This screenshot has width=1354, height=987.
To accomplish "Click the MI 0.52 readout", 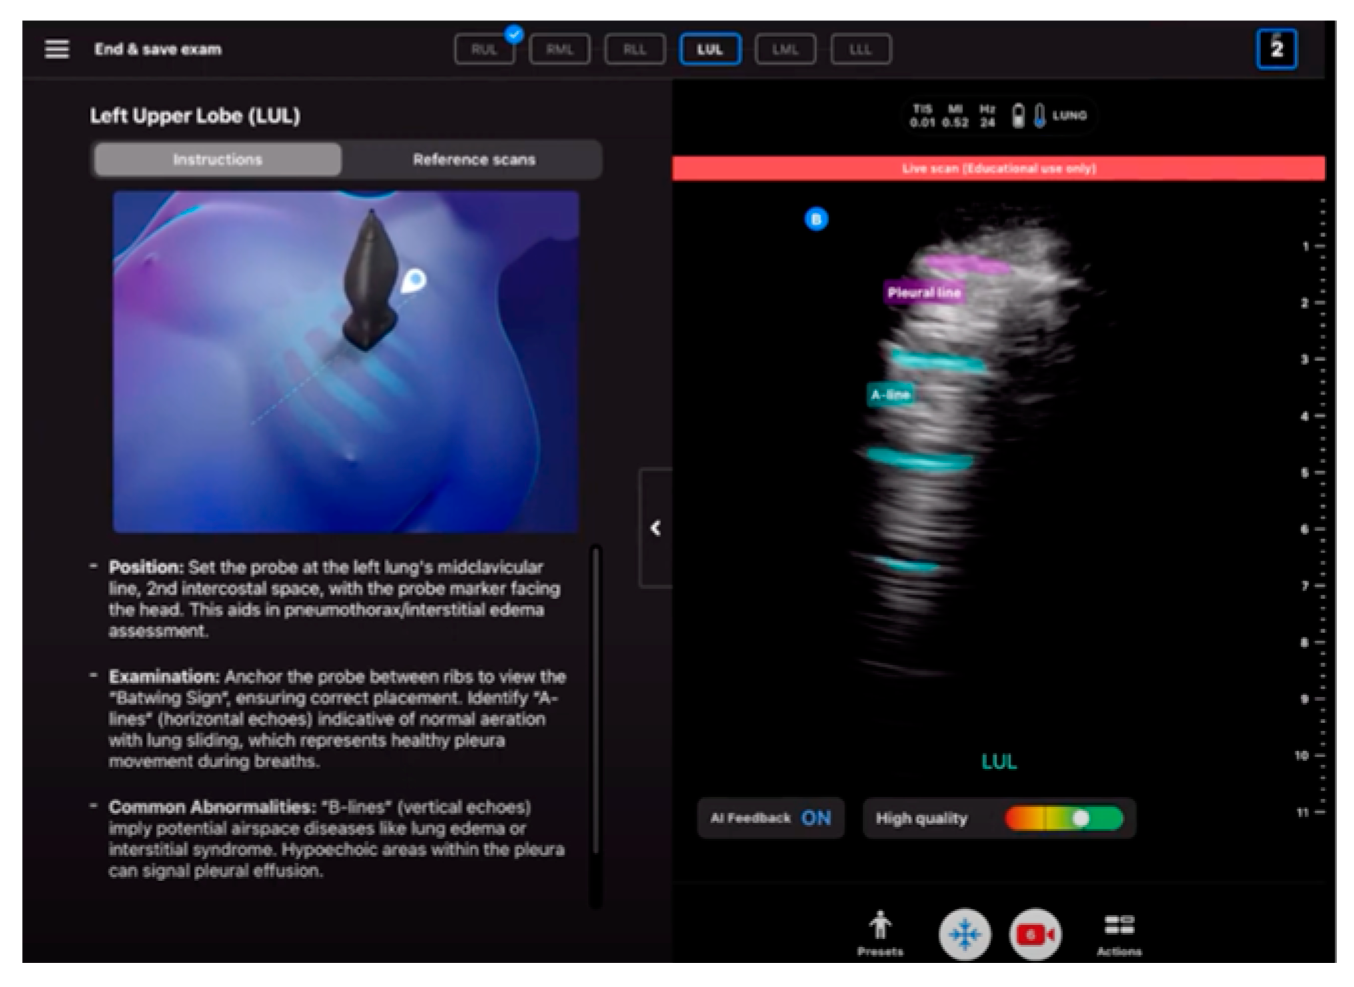I will pyautogui.click(x=955, y=115).
